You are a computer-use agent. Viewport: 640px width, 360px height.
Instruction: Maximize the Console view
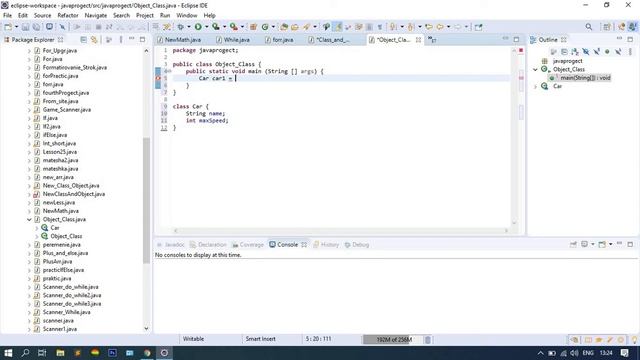tap(630, 244)
